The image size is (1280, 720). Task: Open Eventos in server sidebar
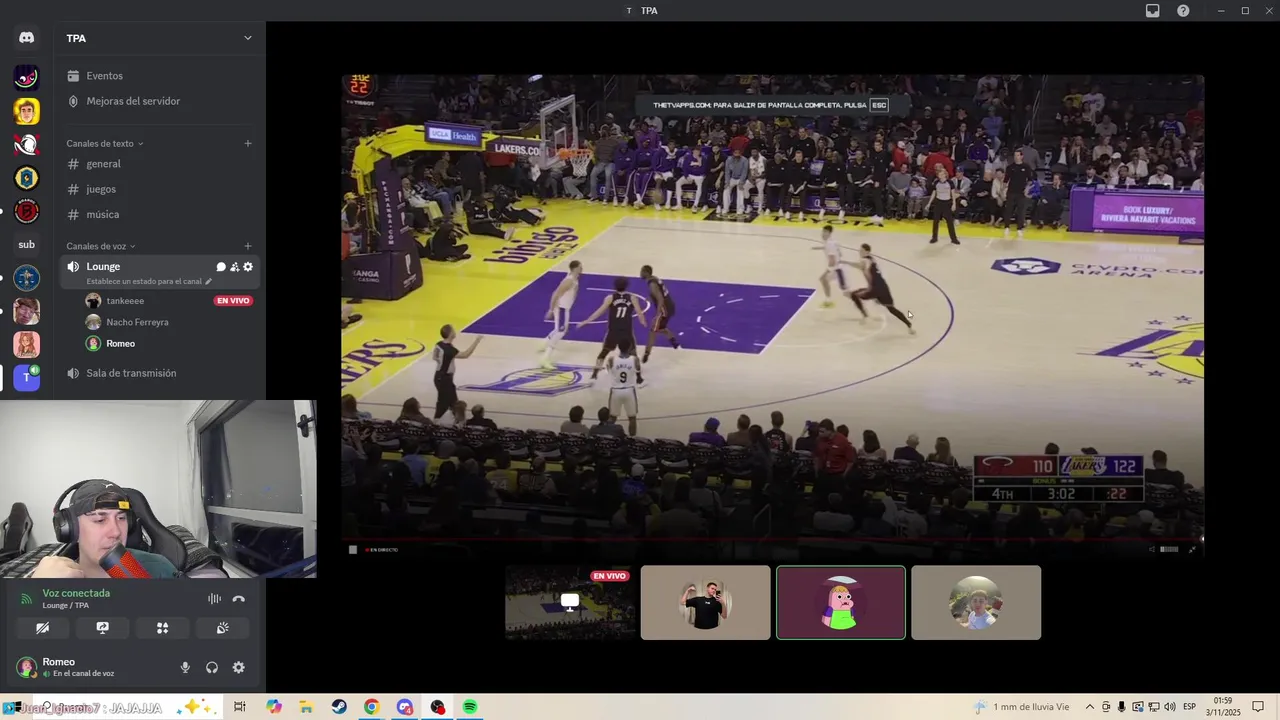[x=160, y=76]
